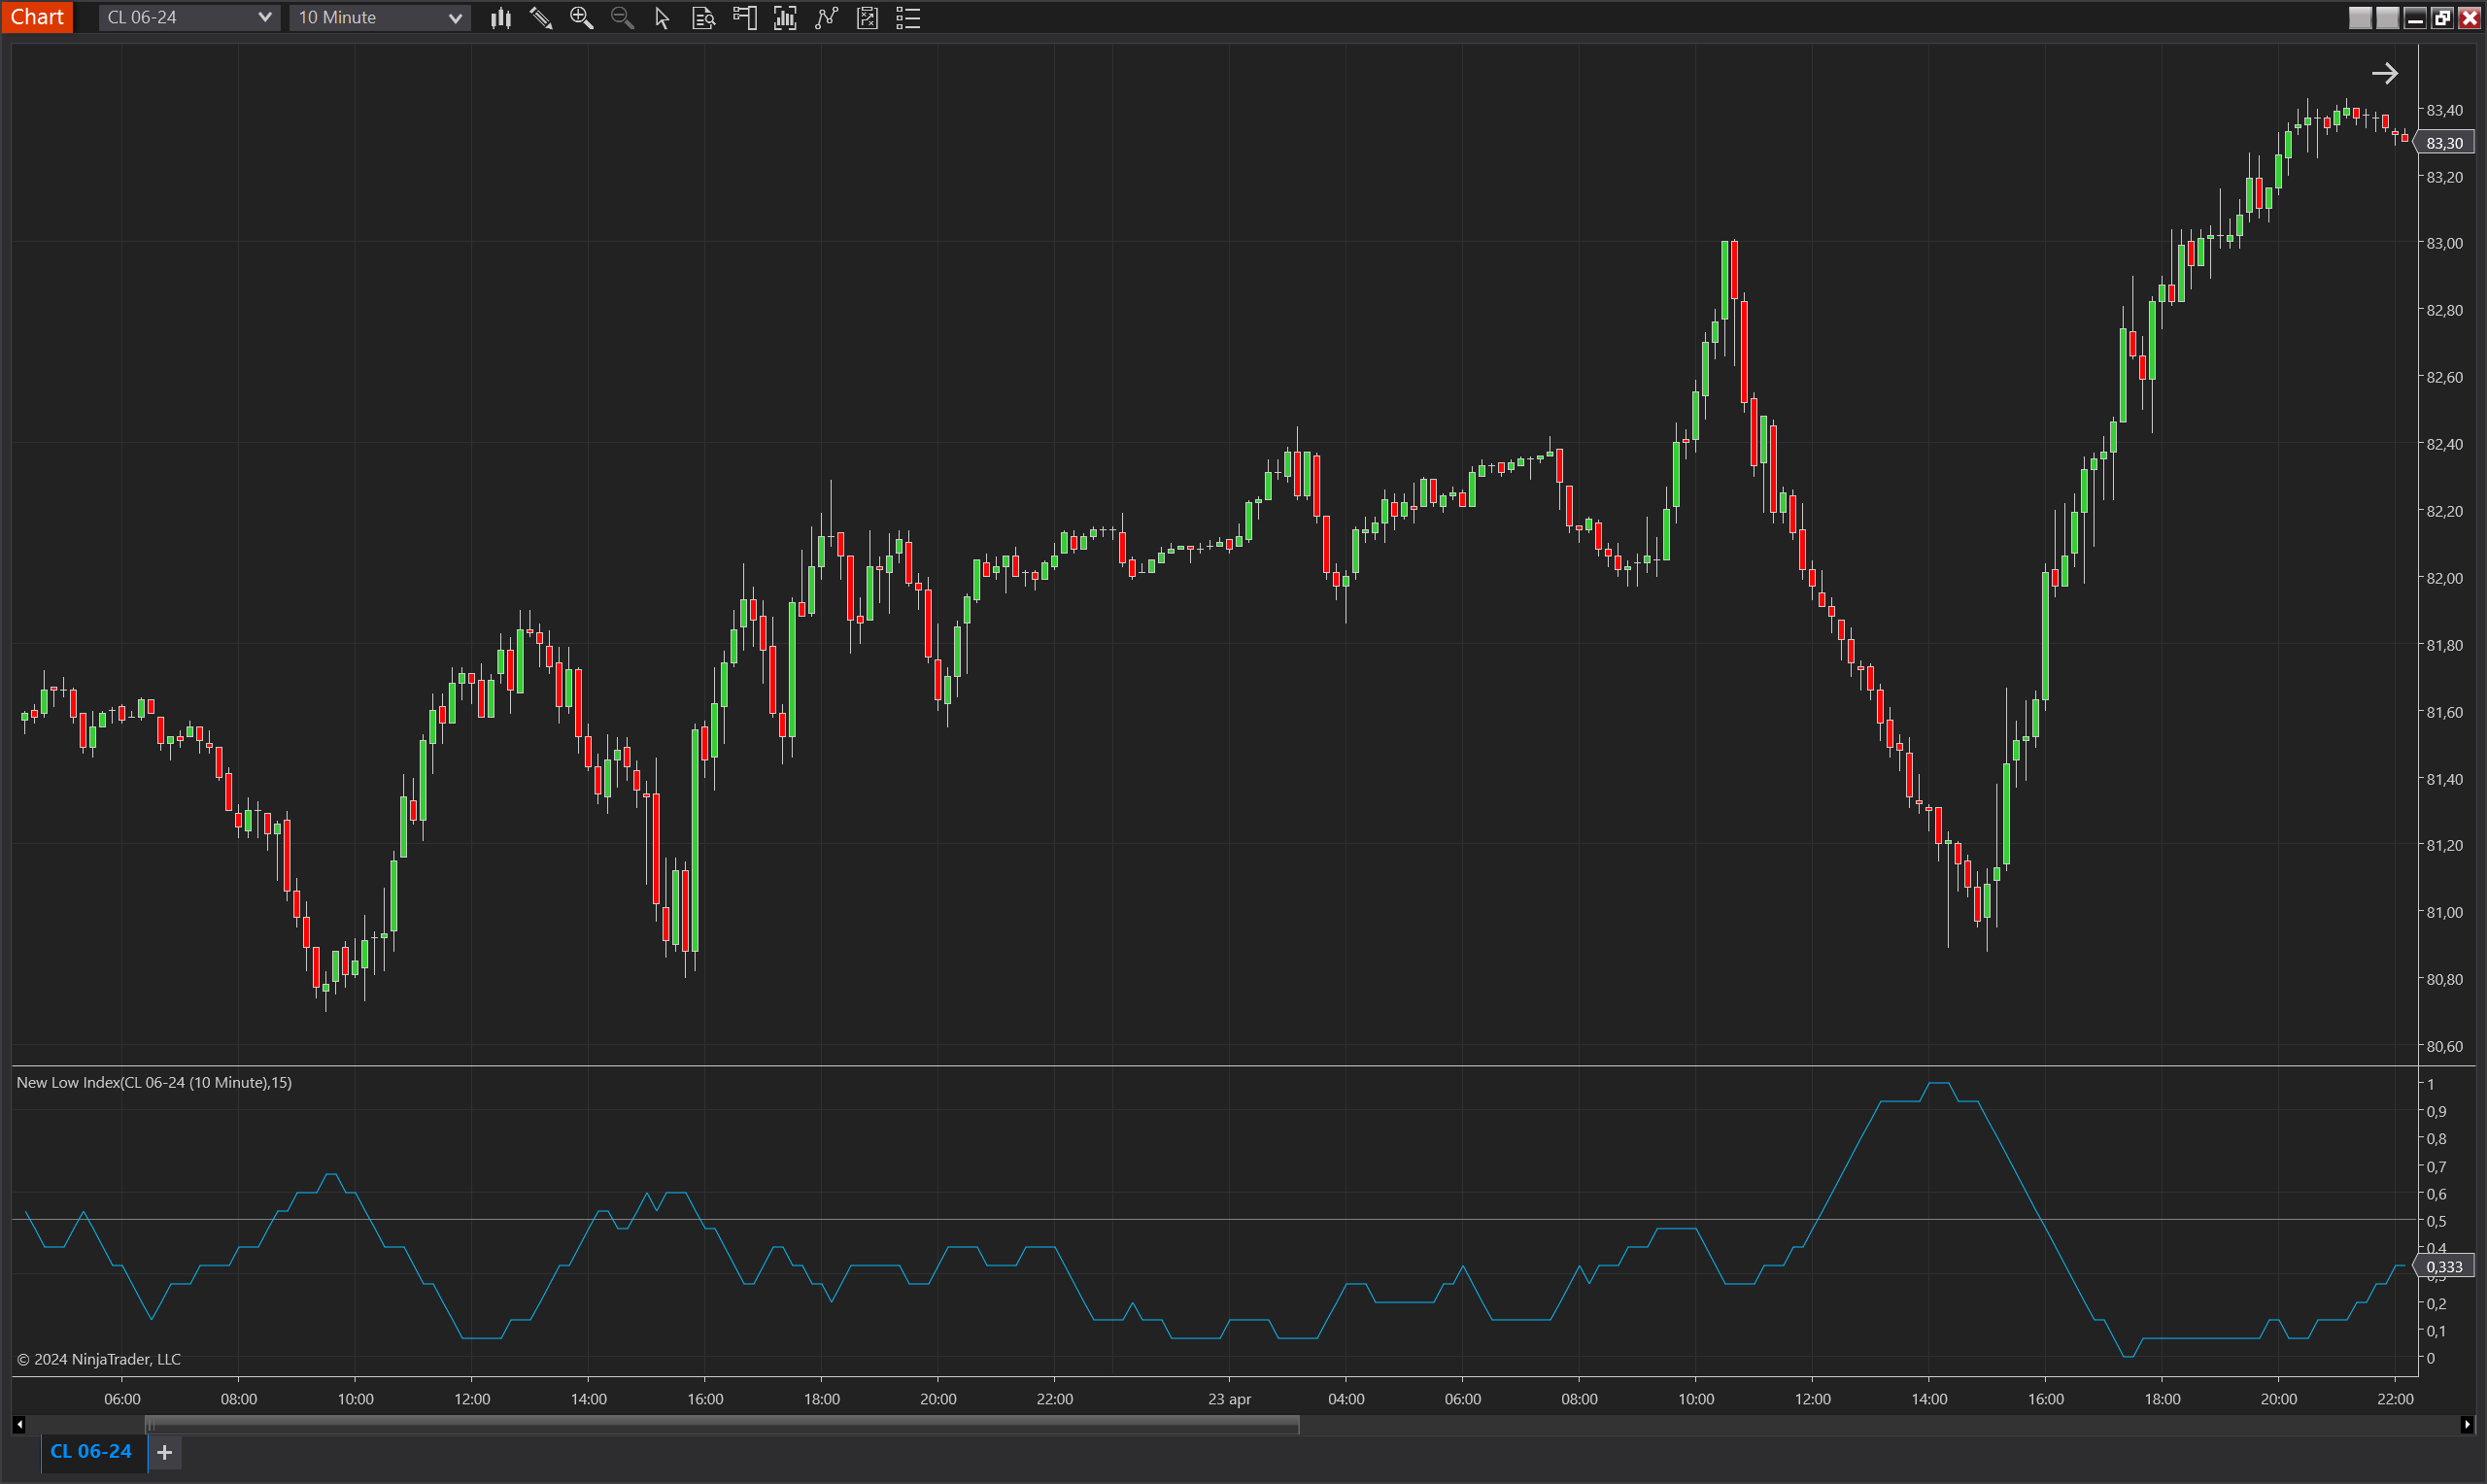Click the 0,5 indicator axis label
The height and width of the screenshot is (1484, 2487).
coord(2436,1221)
